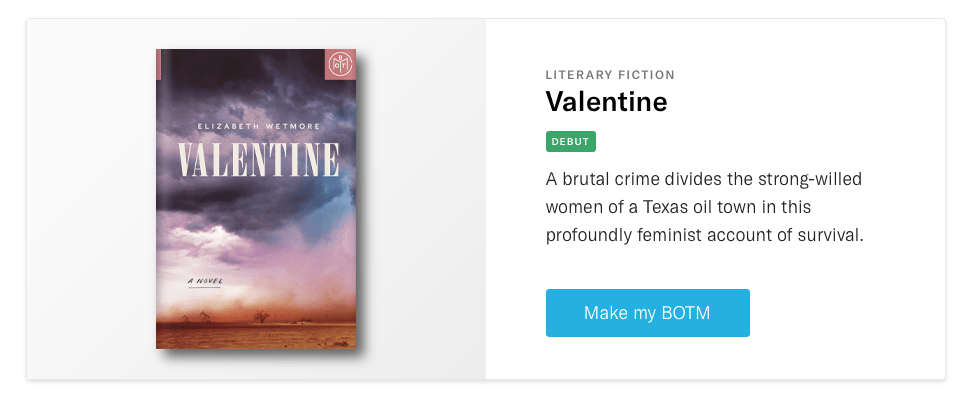Click the orange desert ground on cover
The image size is (962, 403).
click(x=257, y=335)
